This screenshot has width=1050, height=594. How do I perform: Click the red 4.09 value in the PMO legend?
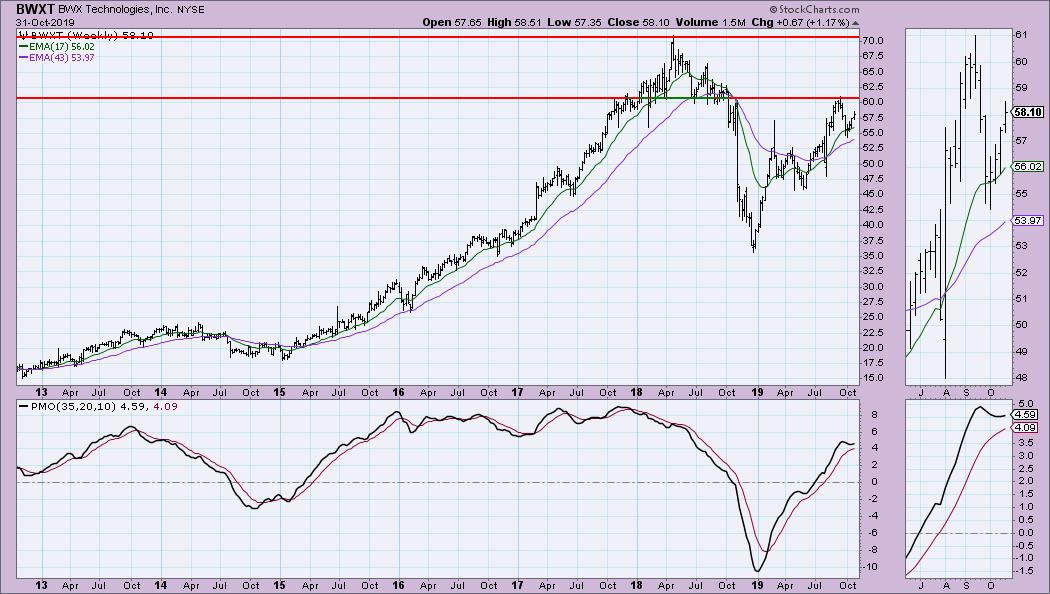(166, 406)
